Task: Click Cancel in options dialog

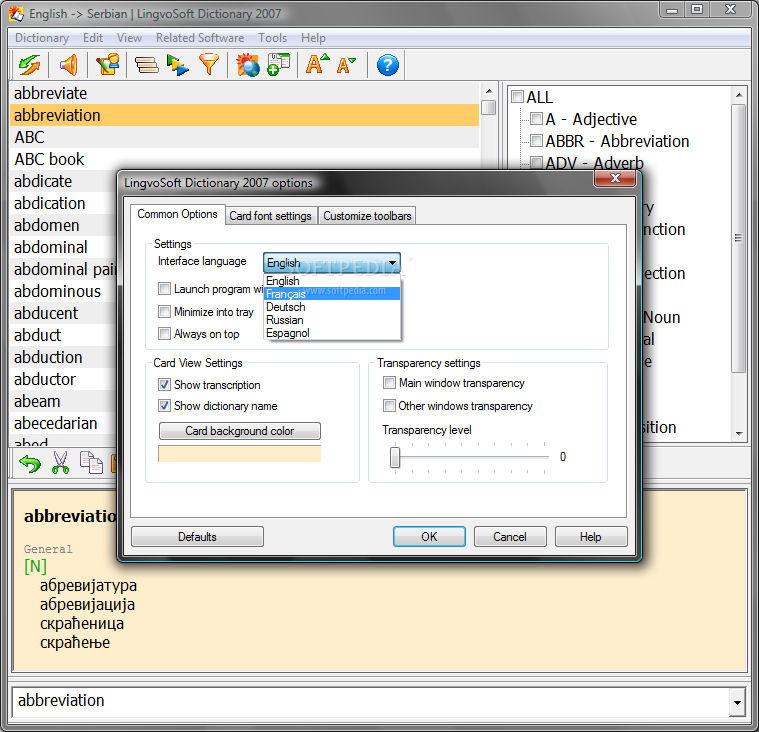Action: coord(510,536)
